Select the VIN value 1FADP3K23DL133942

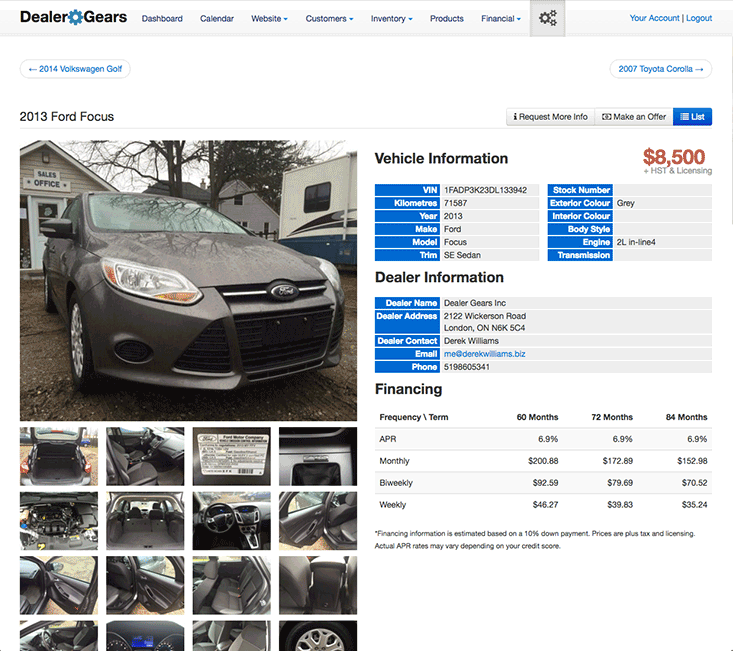[x=485, y=190]
